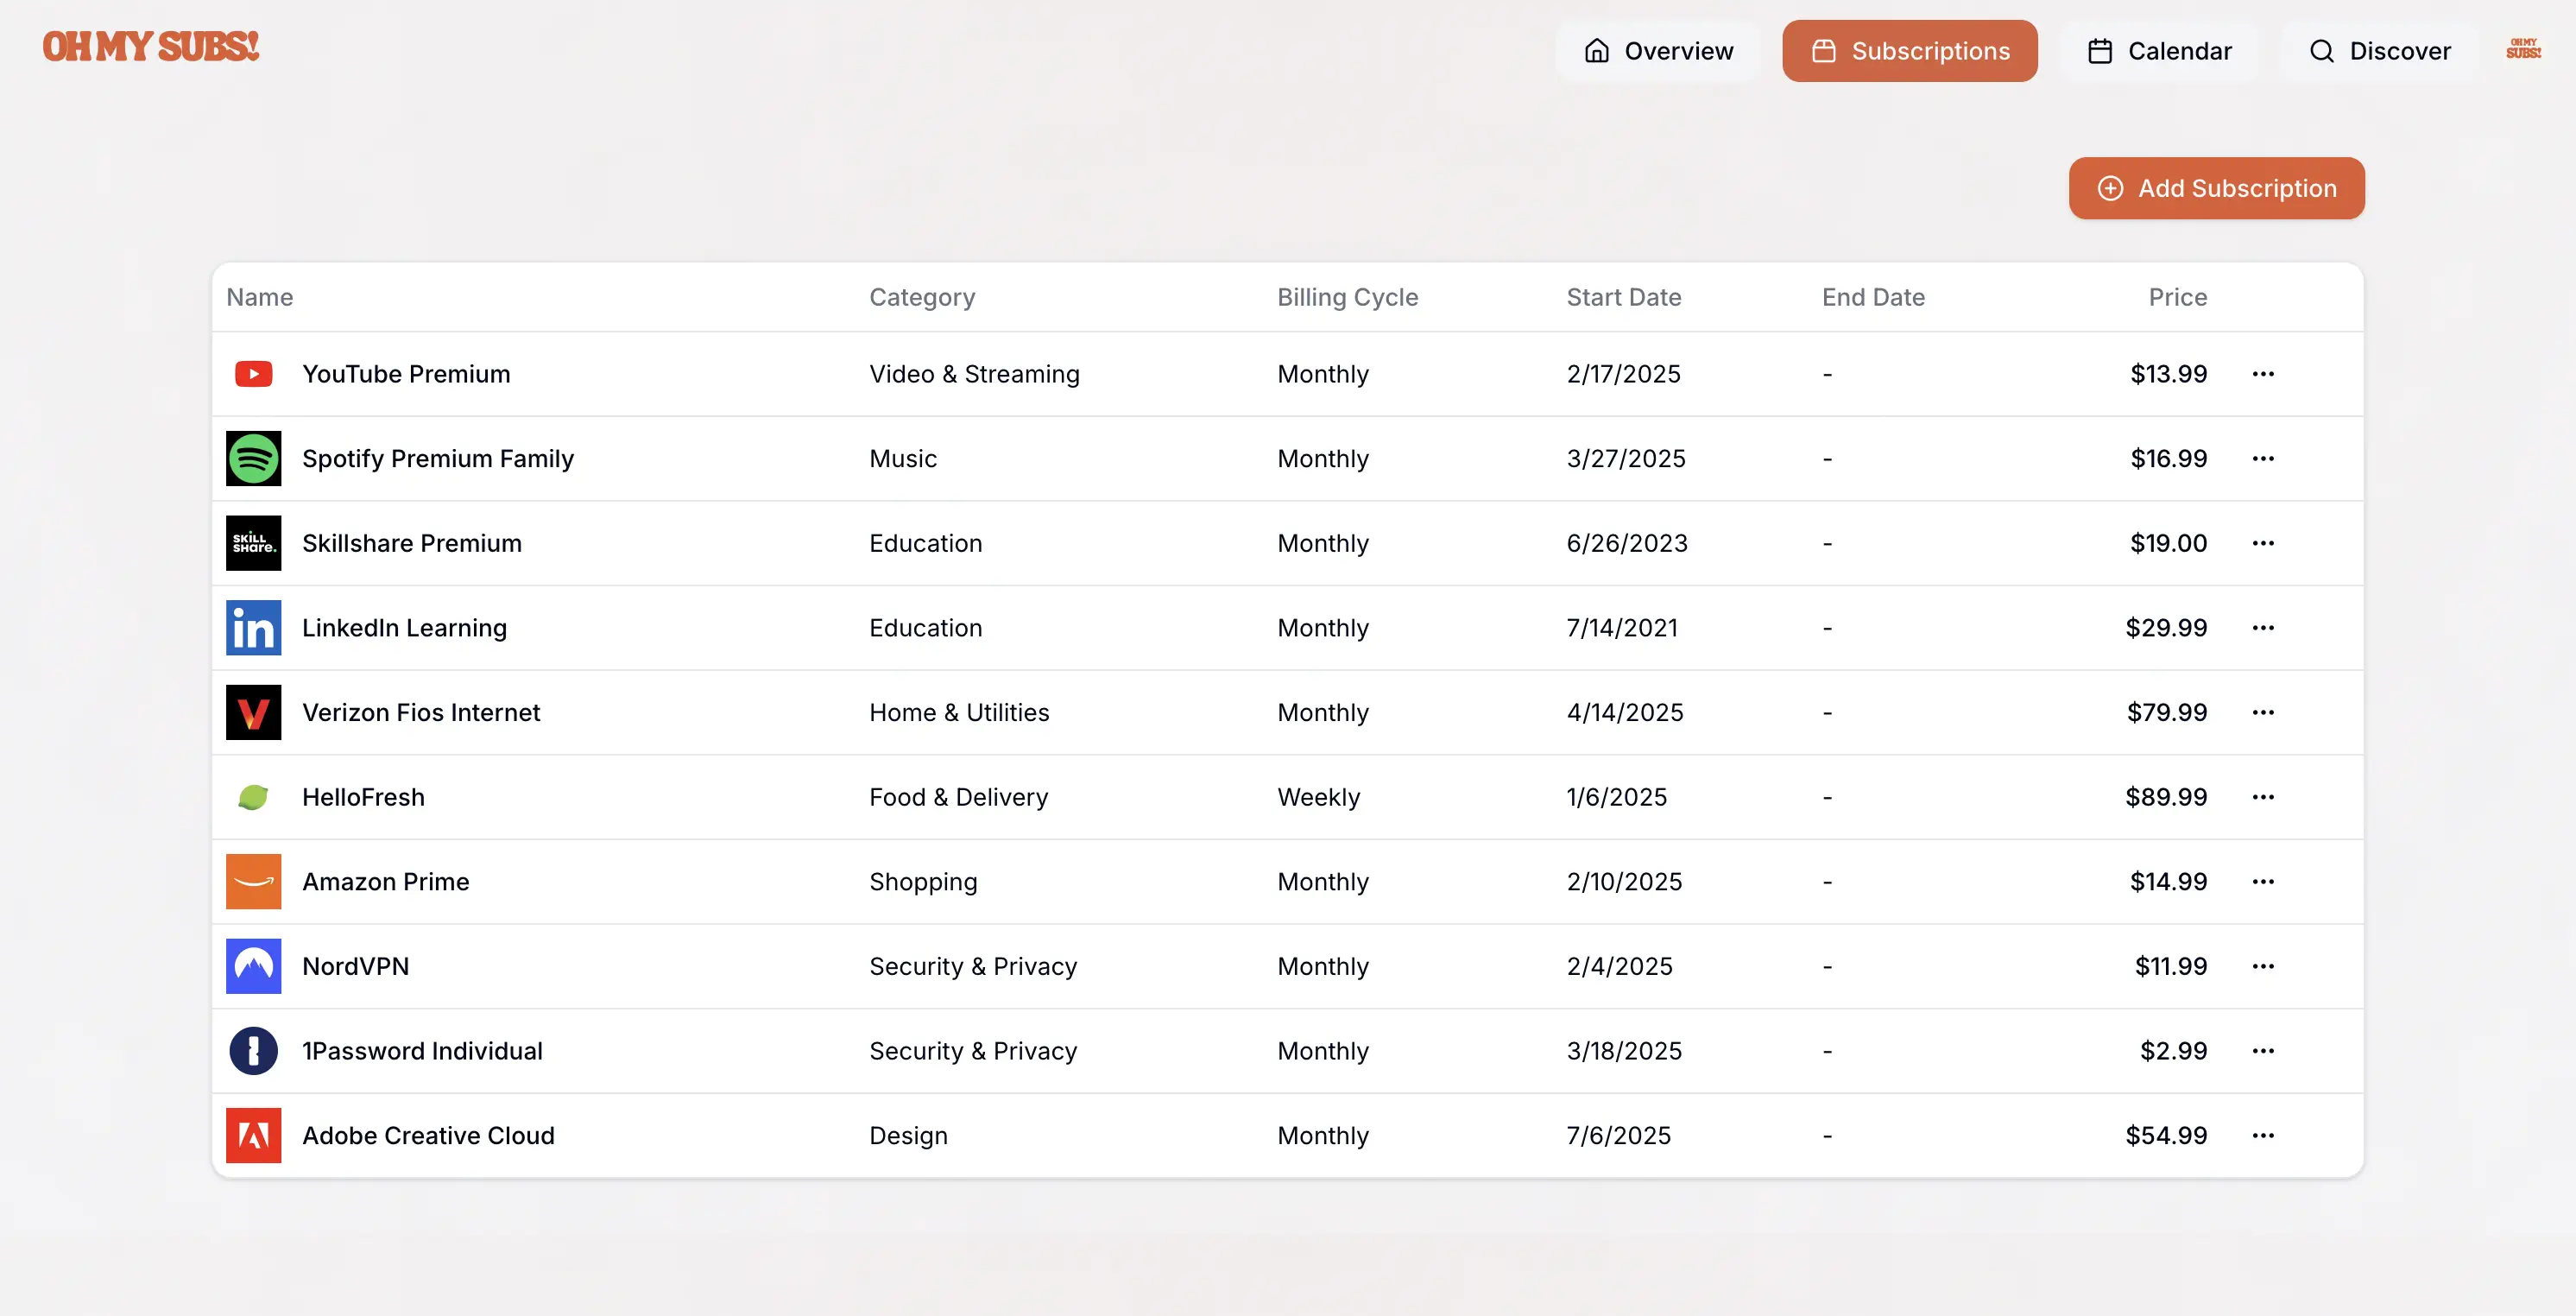Click the $13.99 price value
Viewport: 2576px width, 1316px height.
tap(2168, 374)
